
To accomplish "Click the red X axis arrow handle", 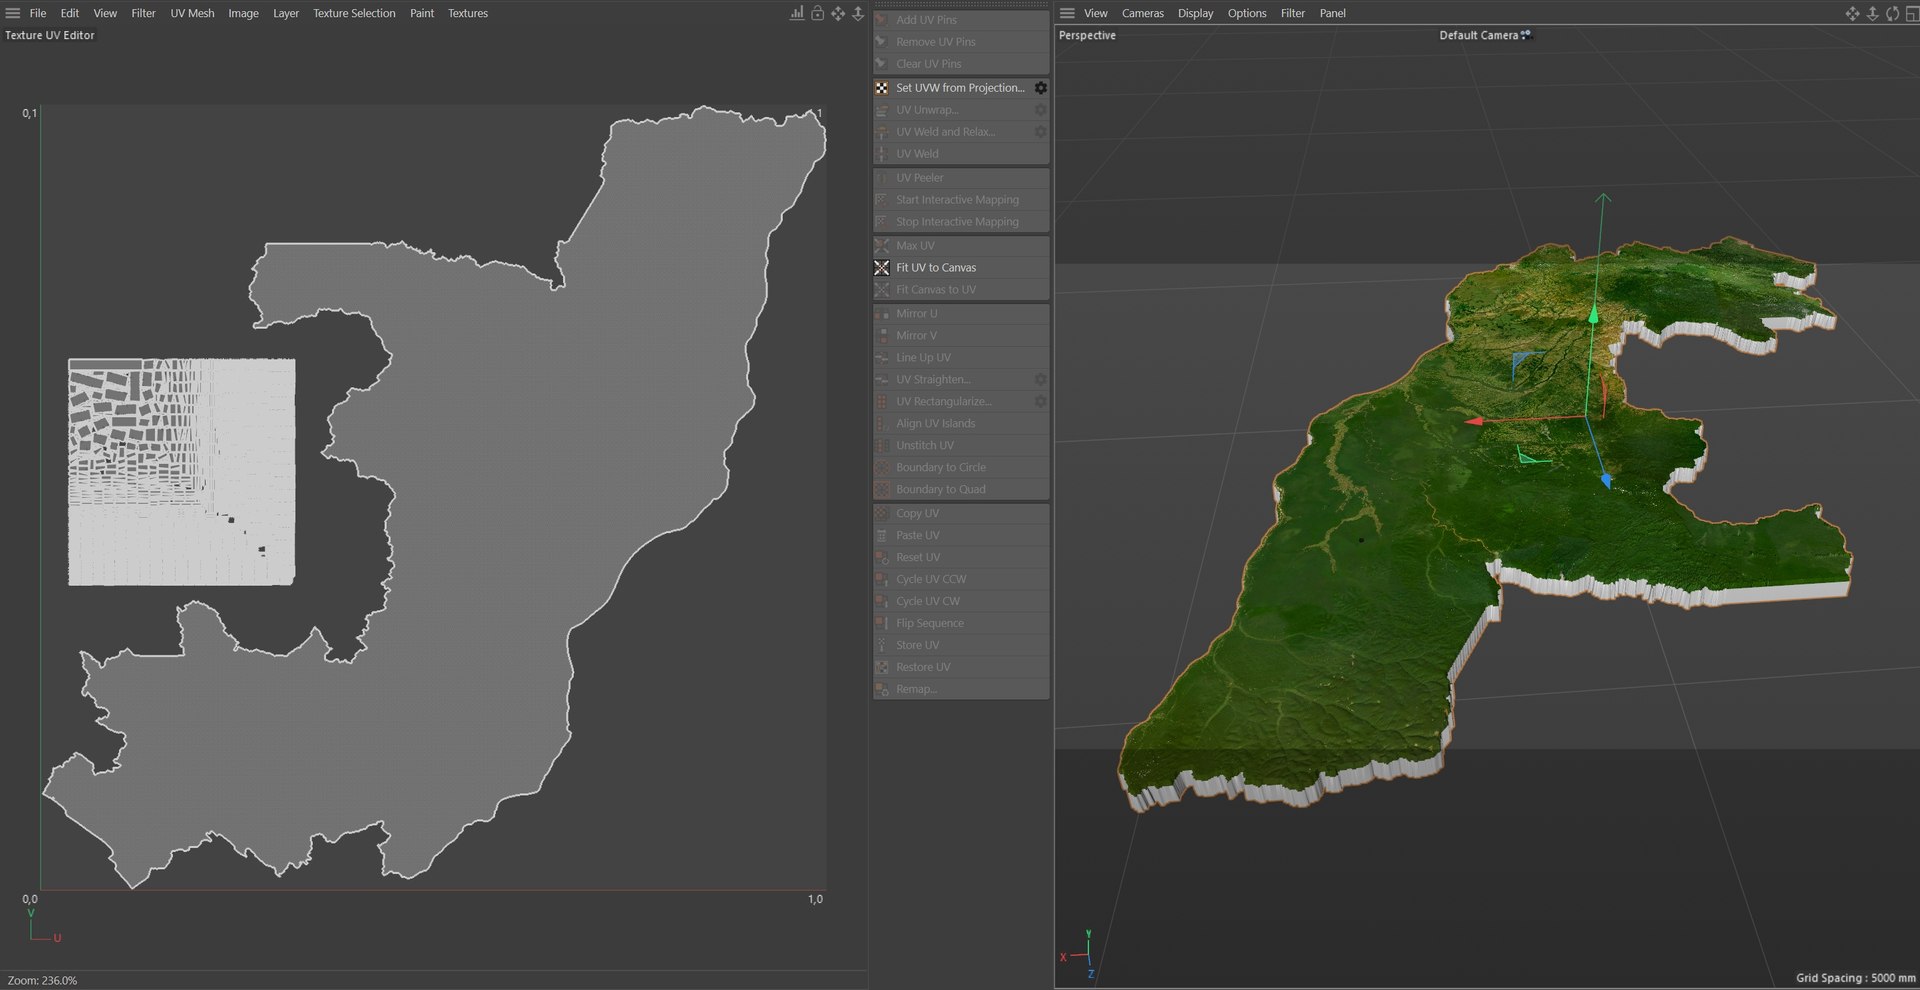I will tap(1473, 422).
